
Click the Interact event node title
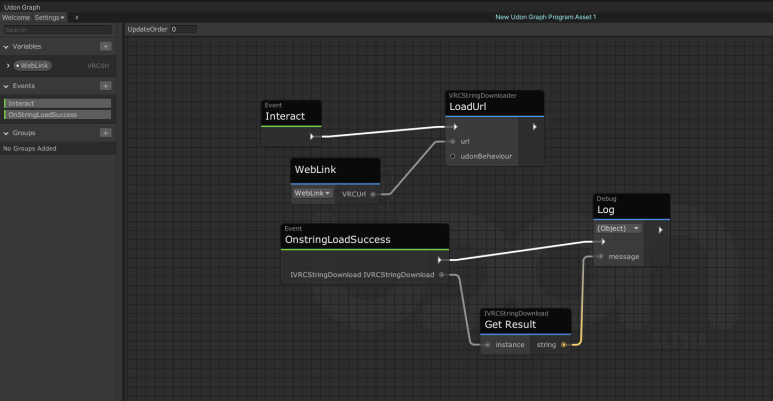[x=285, y=116]
